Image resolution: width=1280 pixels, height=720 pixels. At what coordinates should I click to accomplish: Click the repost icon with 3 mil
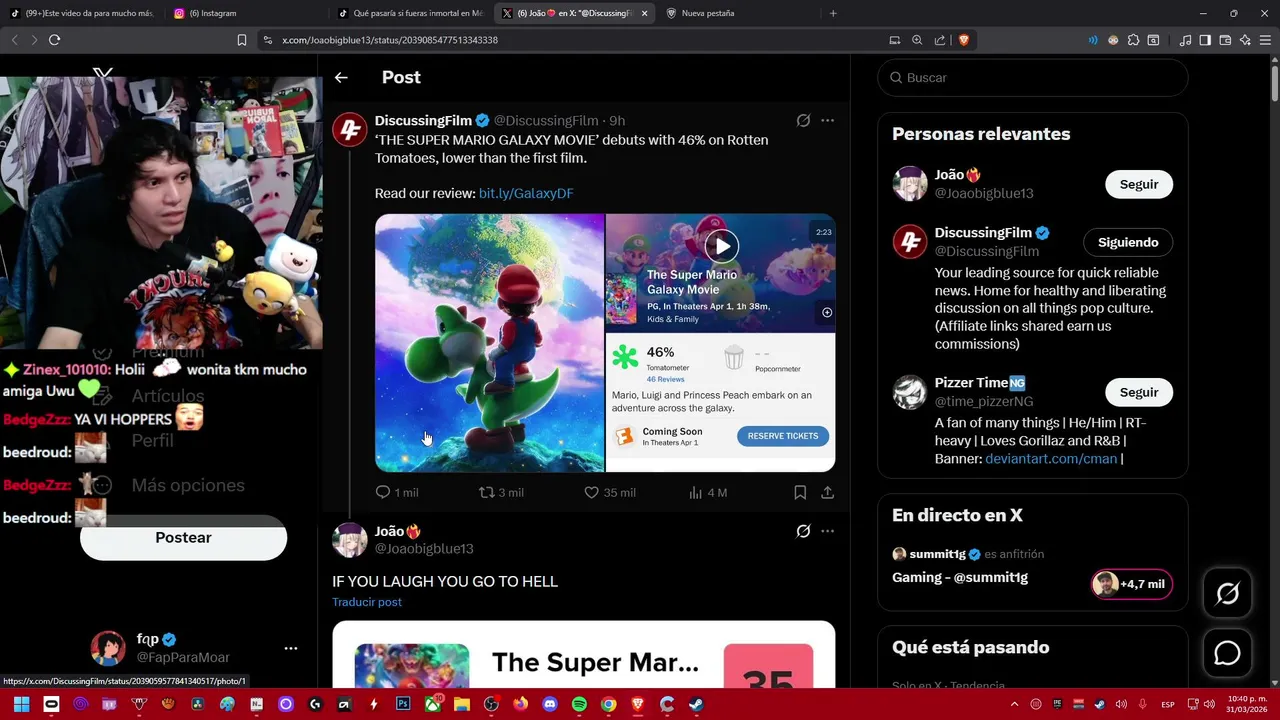487,492
